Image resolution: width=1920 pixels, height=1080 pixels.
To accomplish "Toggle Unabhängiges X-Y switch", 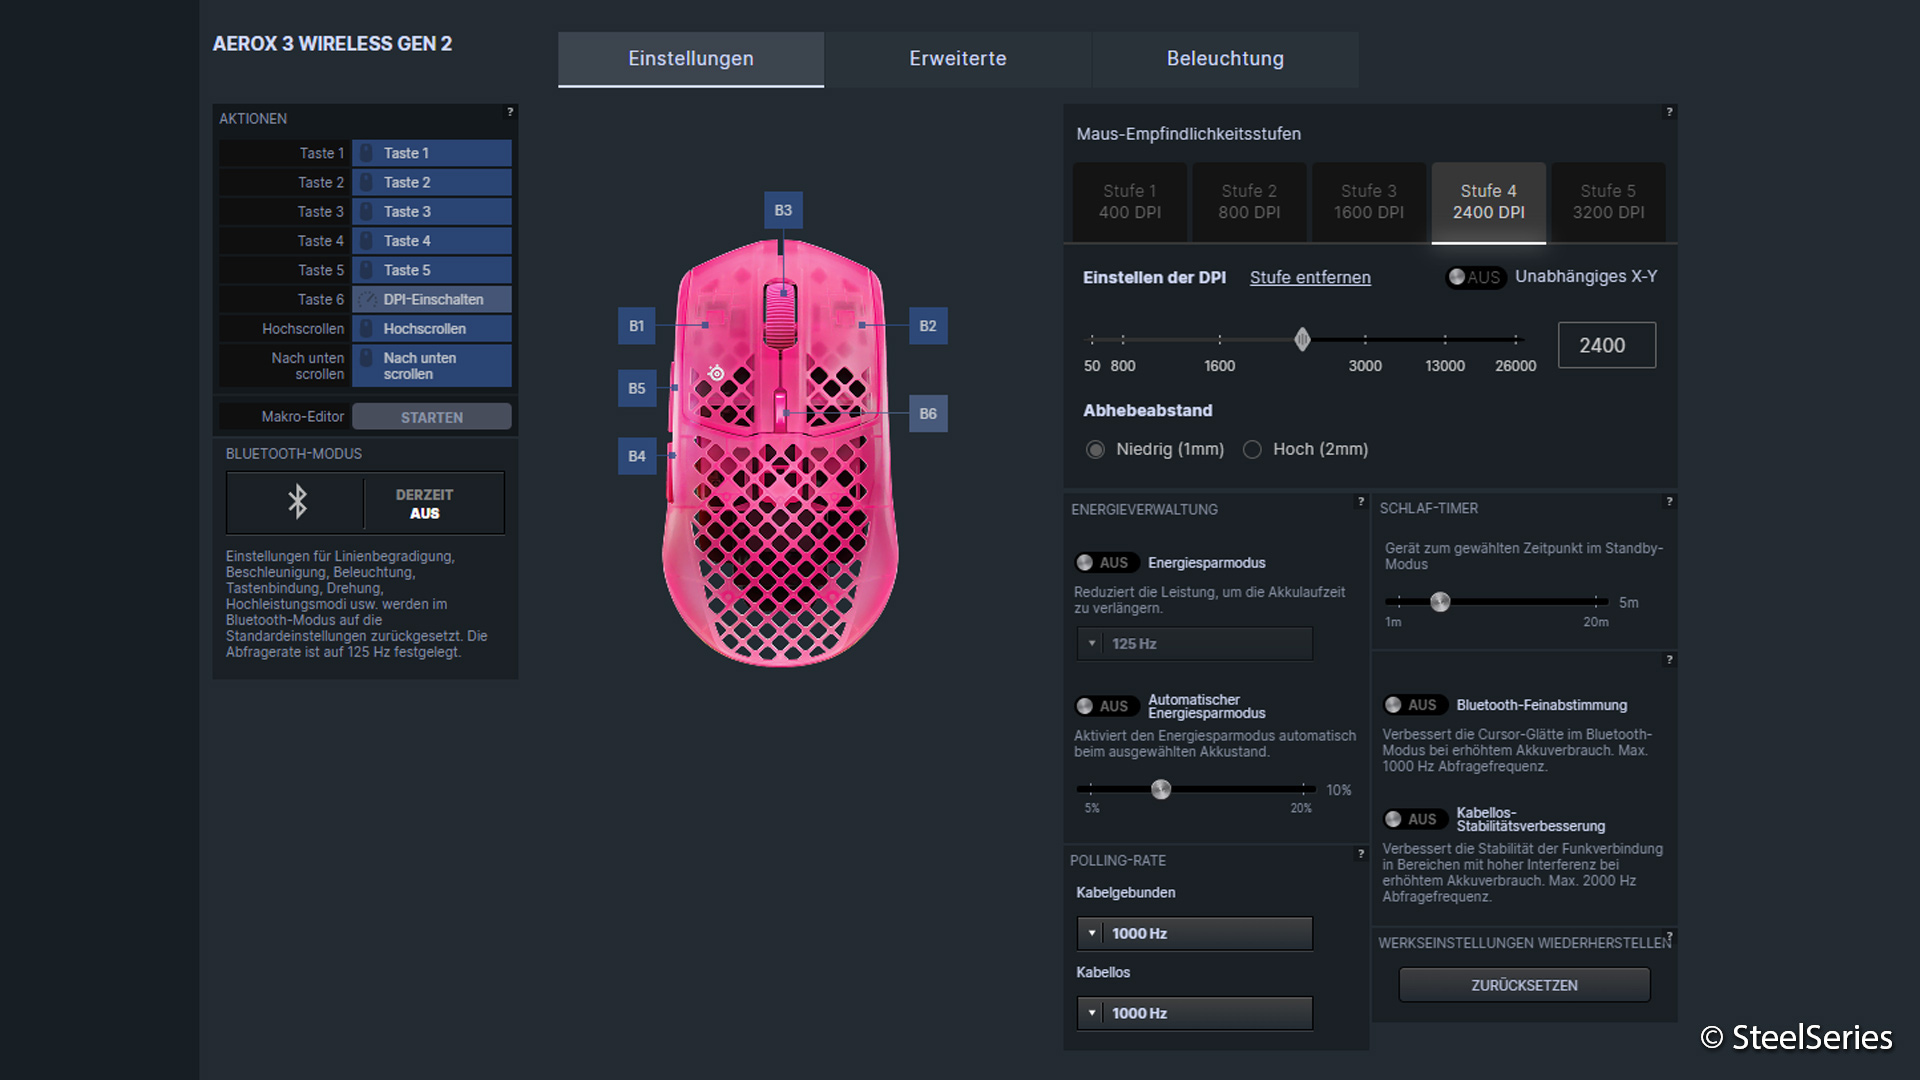I will click(1474, 277).
